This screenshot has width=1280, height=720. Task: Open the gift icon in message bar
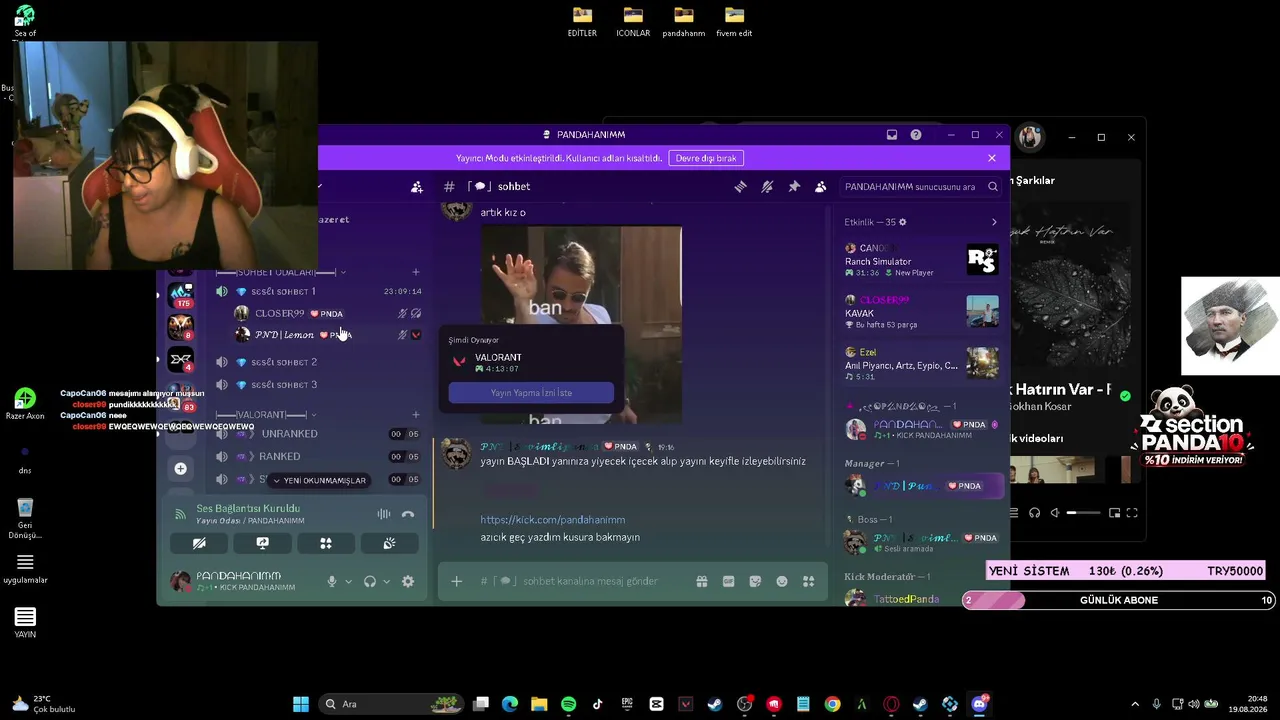(x=702, y=581)
